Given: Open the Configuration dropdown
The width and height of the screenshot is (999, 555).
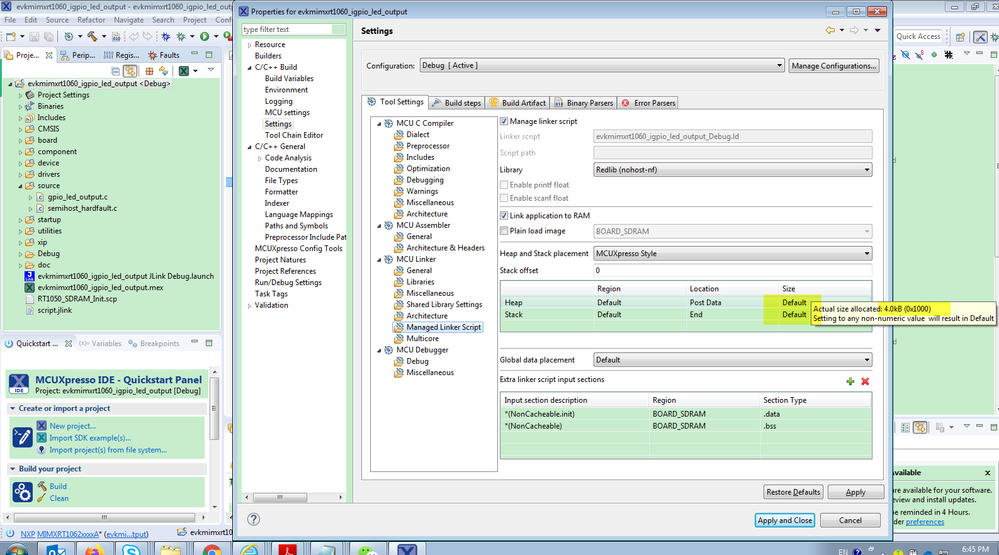Looking at the screenshot, I should point(601,66).
